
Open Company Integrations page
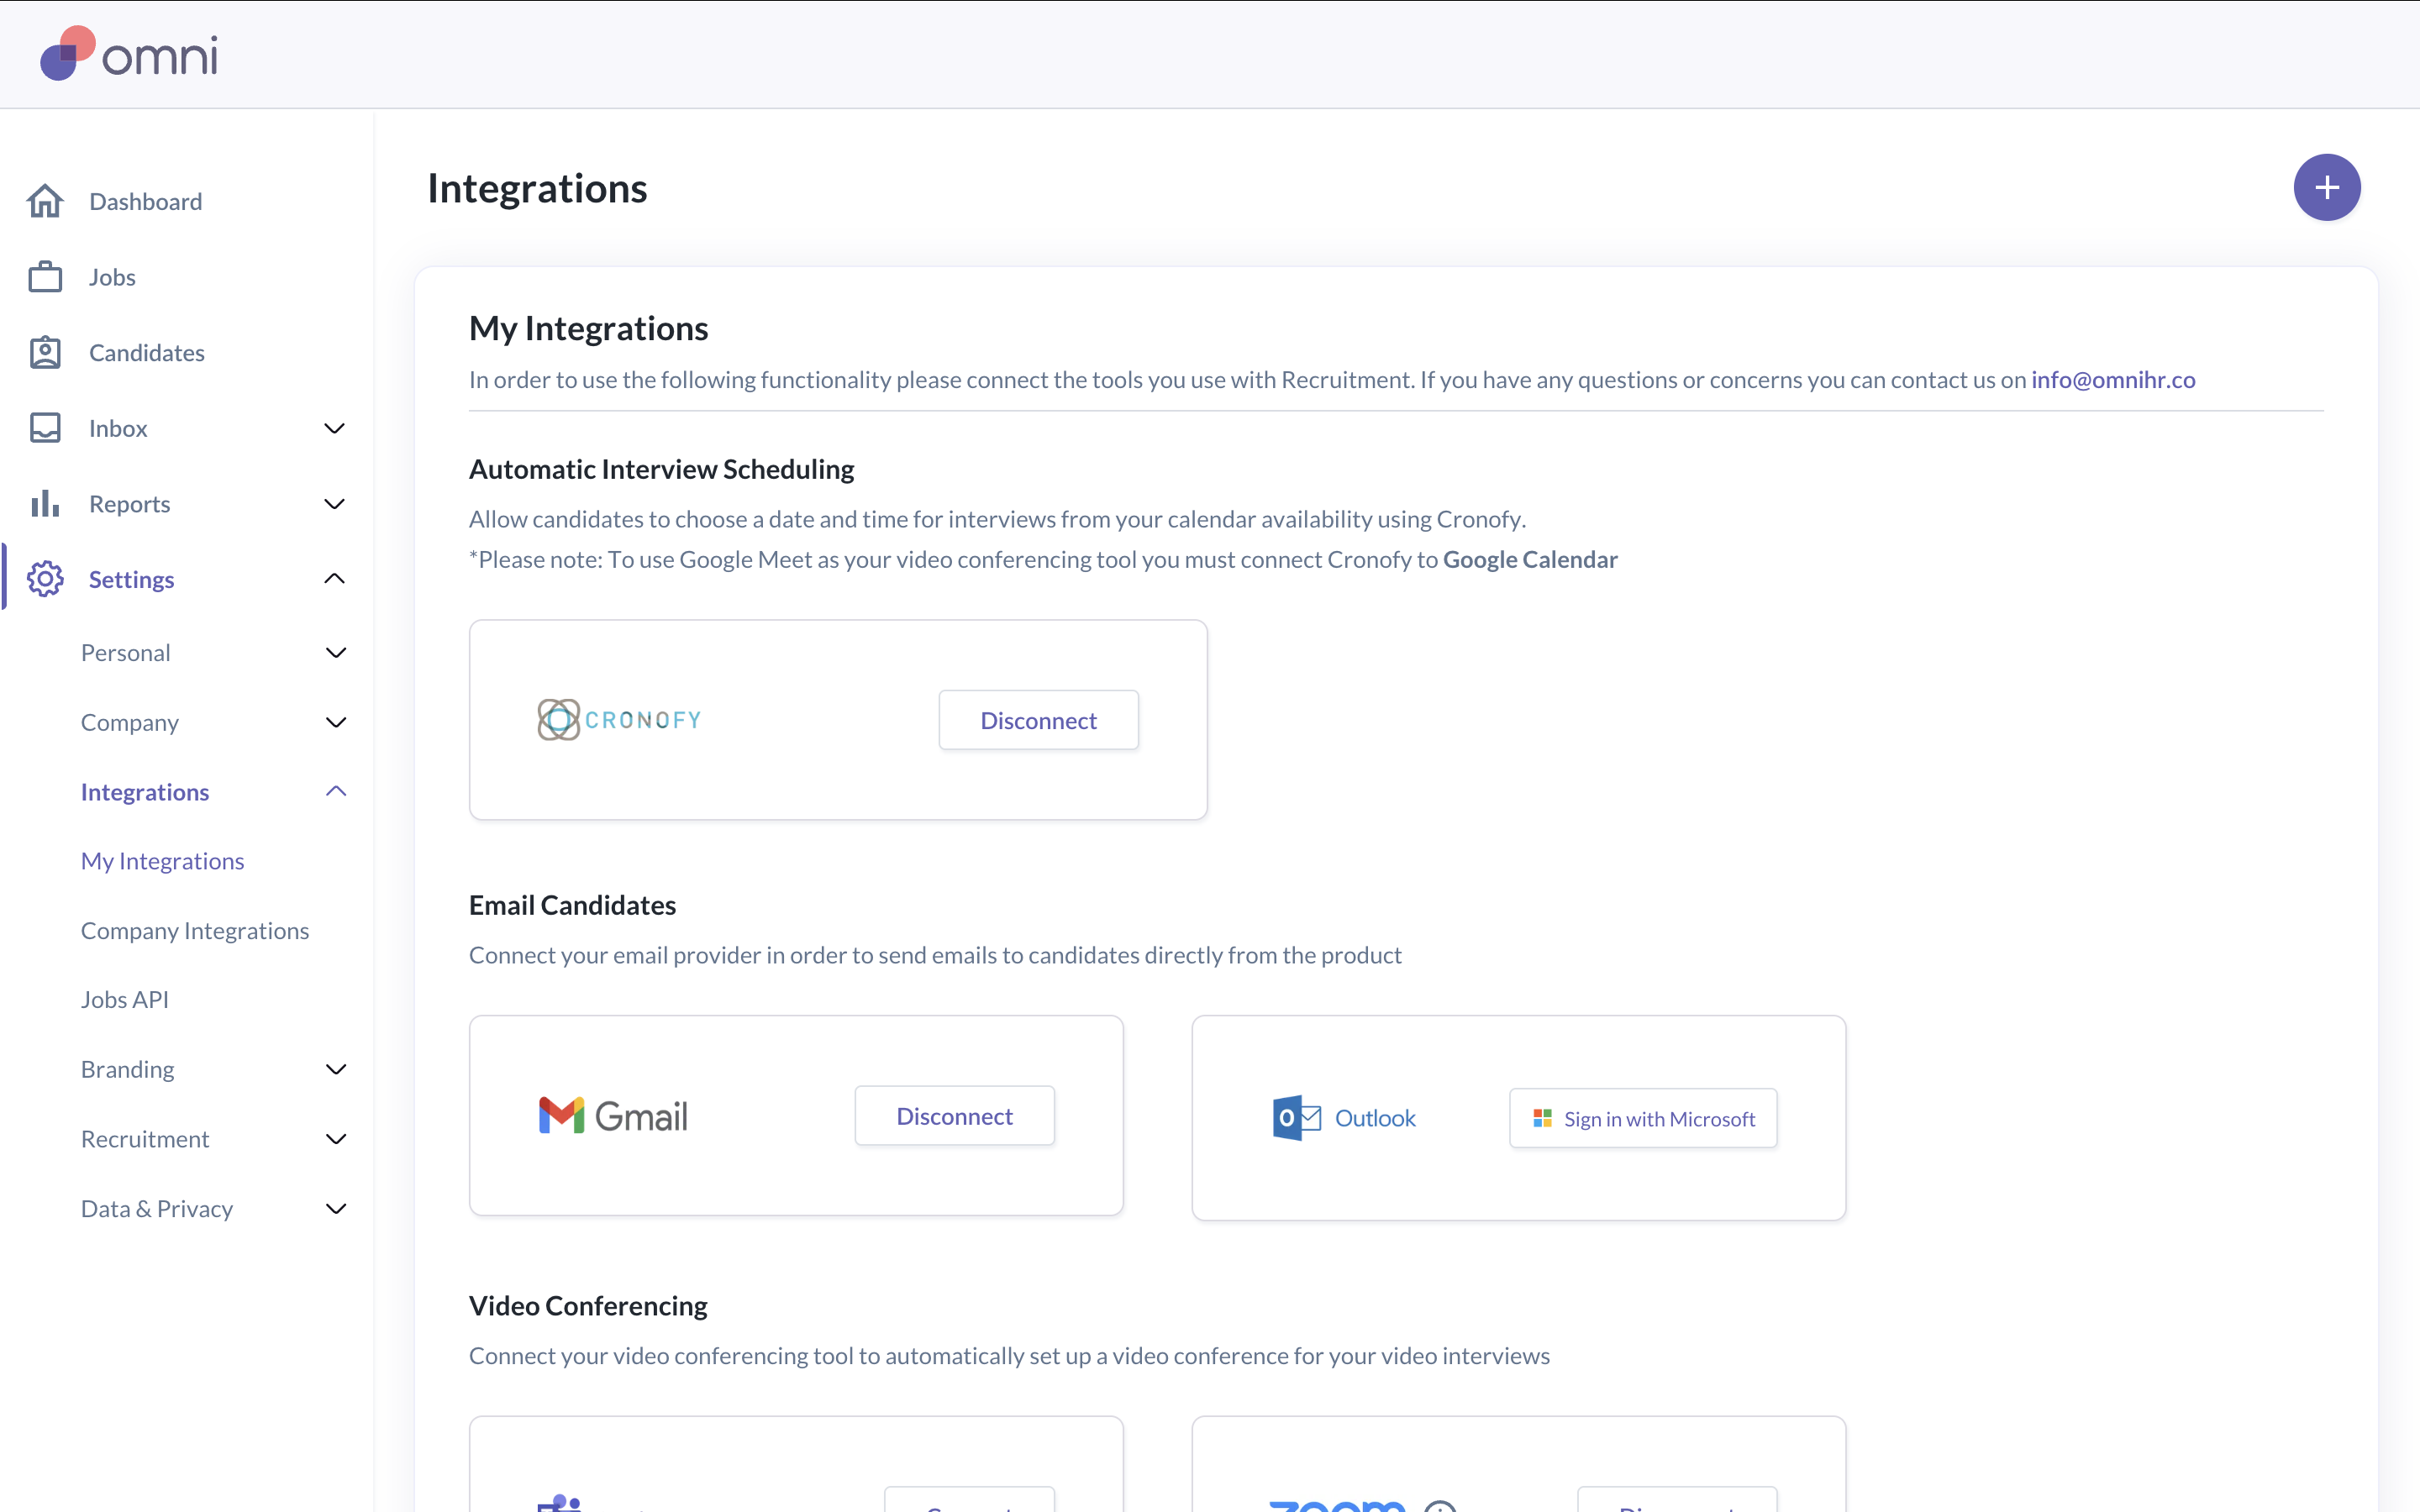(x=195, y=930)
